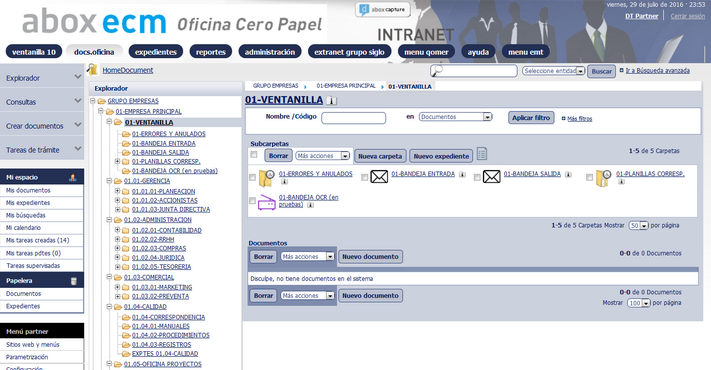711x370 pixels.
Task: Open the administración menu
Action: 270,52
